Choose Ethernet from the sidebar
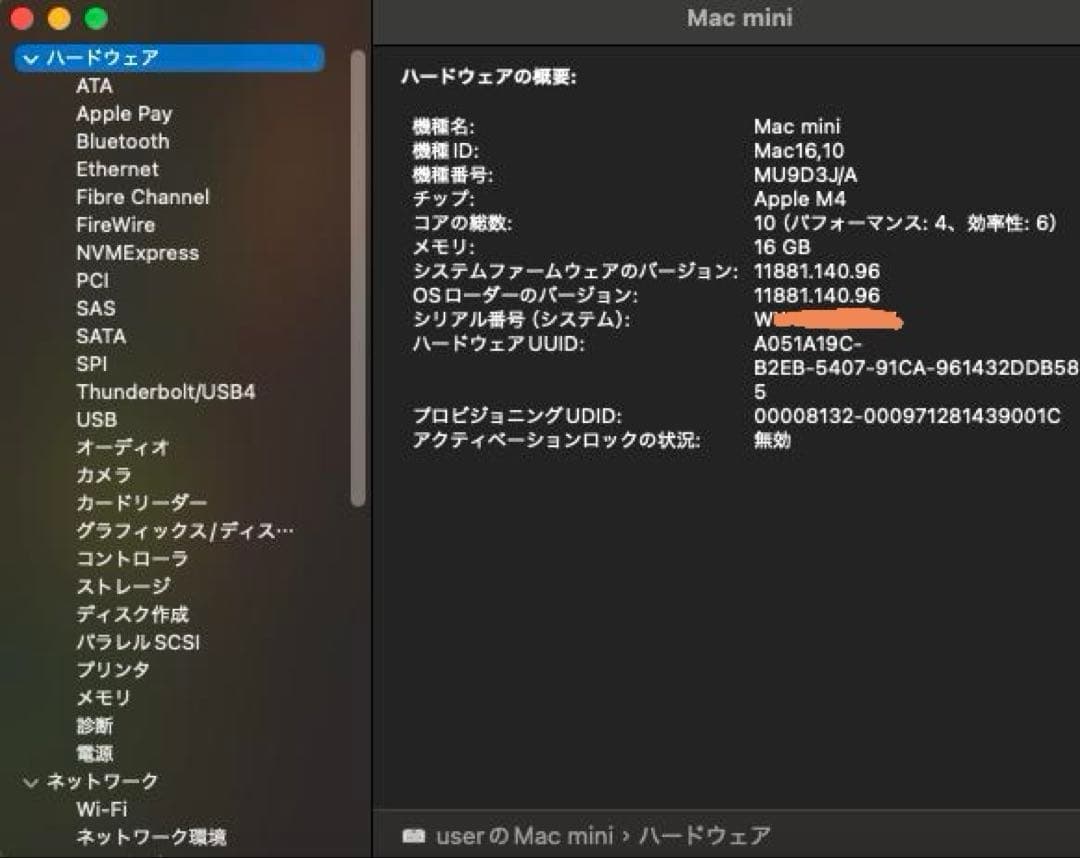 tap(117, 169)
